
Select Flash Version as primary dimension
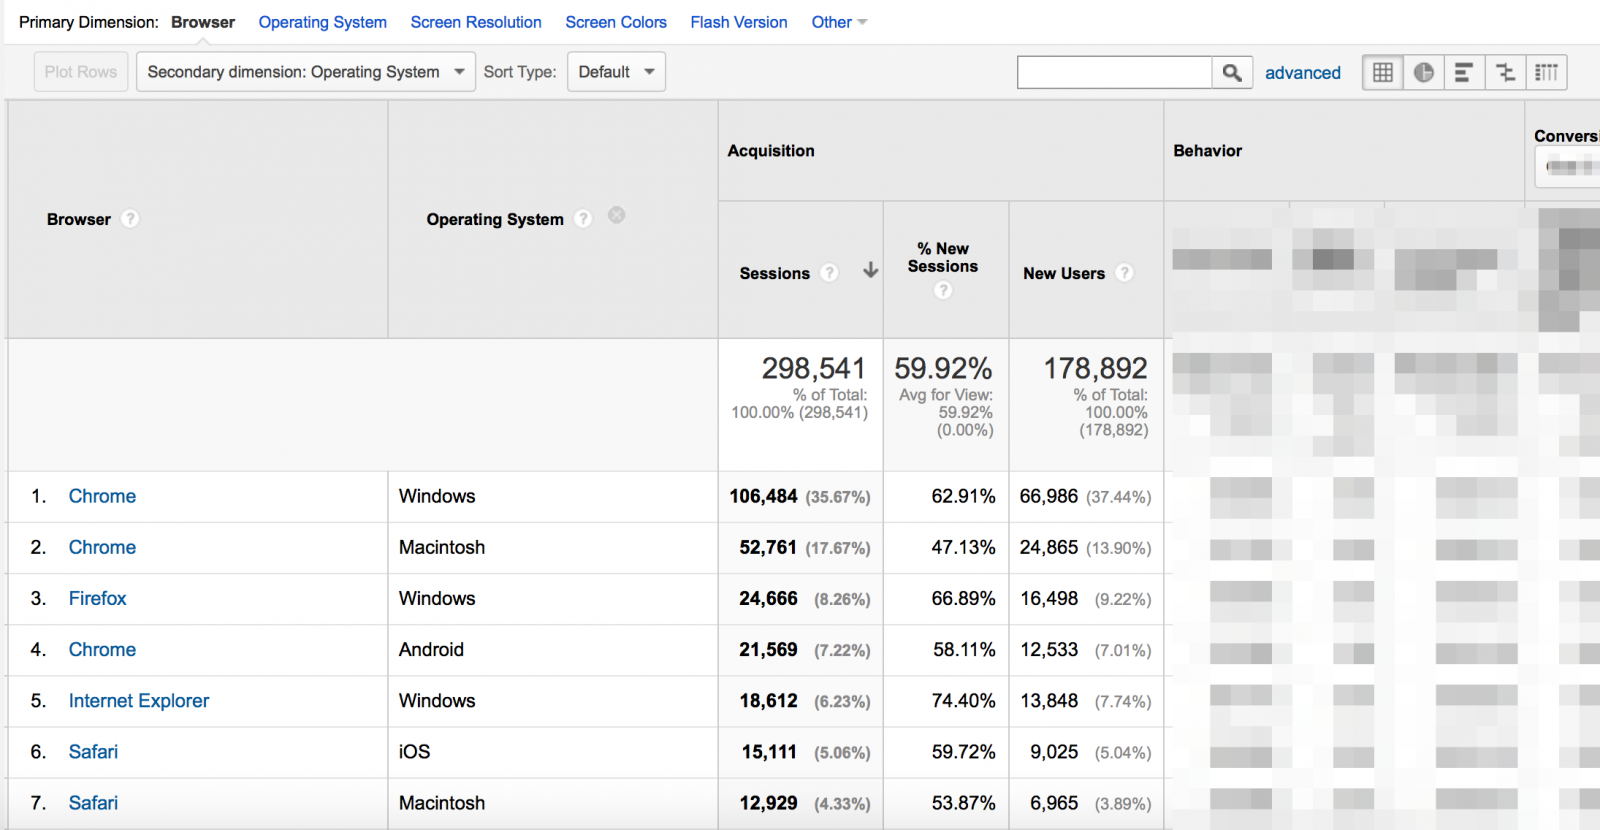coord(739,22)
